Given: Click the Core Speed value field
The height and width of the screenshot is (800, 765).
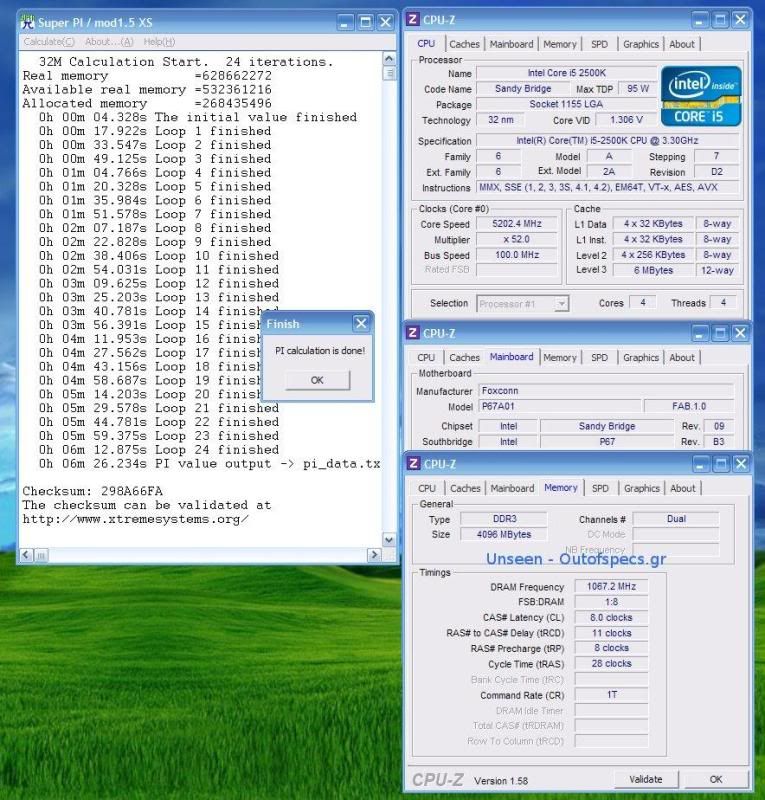Looking at the screenshot, I should tap(518, 224).
